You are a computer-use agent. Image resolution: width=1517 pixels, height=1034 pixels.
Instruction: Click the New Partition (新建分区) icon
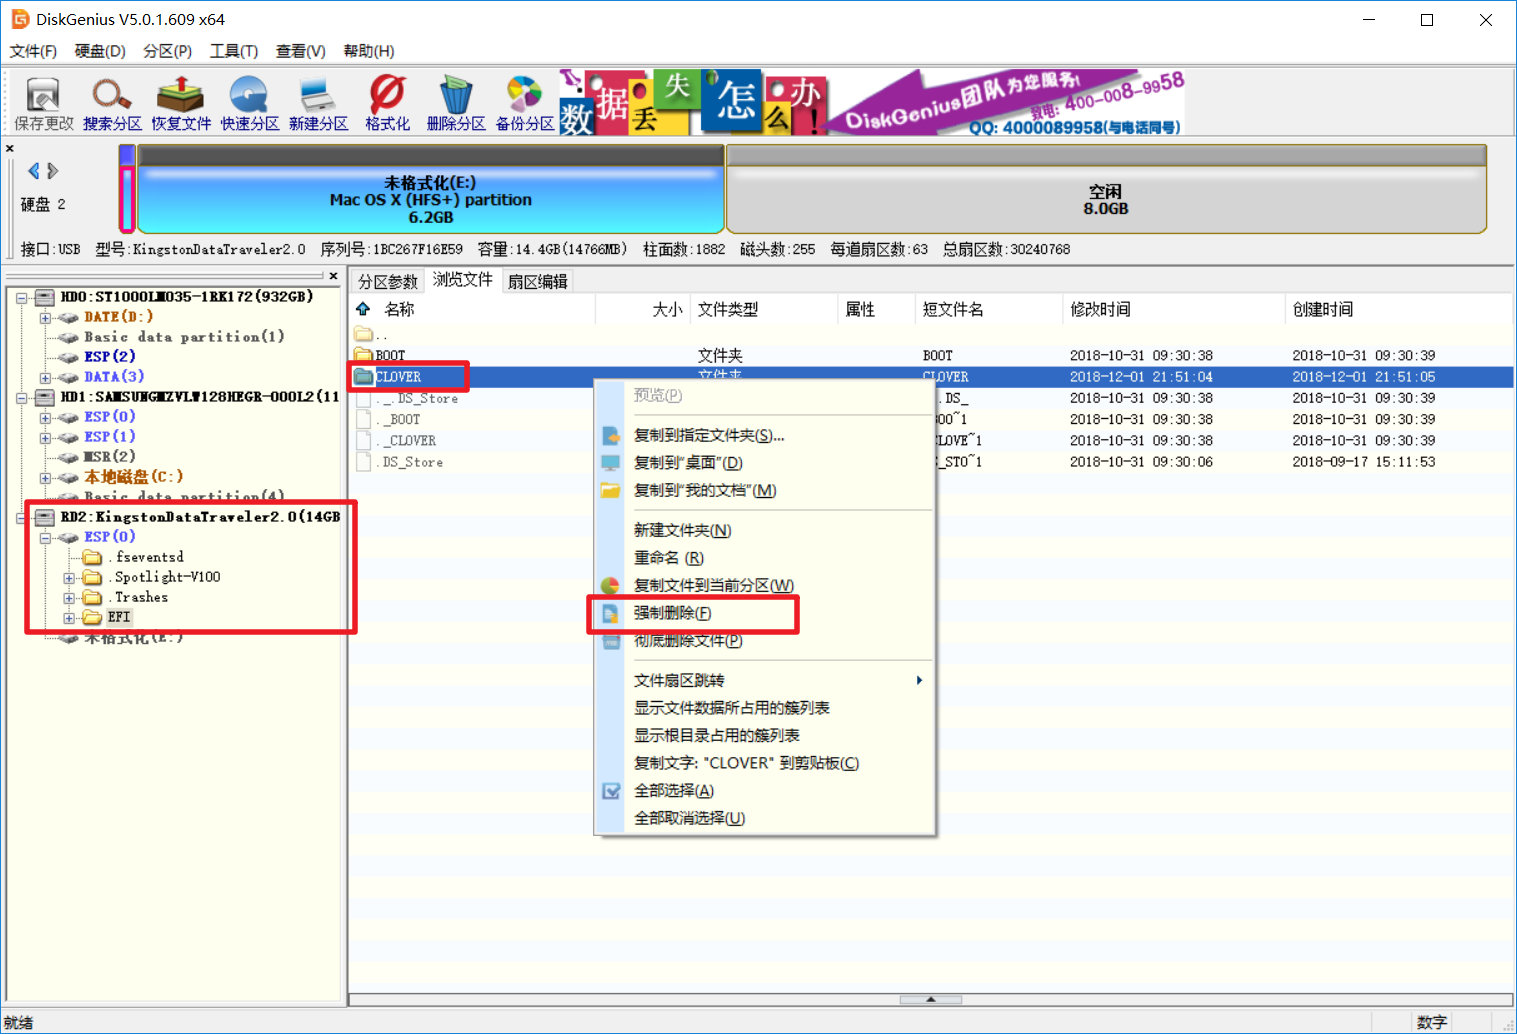point(318,104)
